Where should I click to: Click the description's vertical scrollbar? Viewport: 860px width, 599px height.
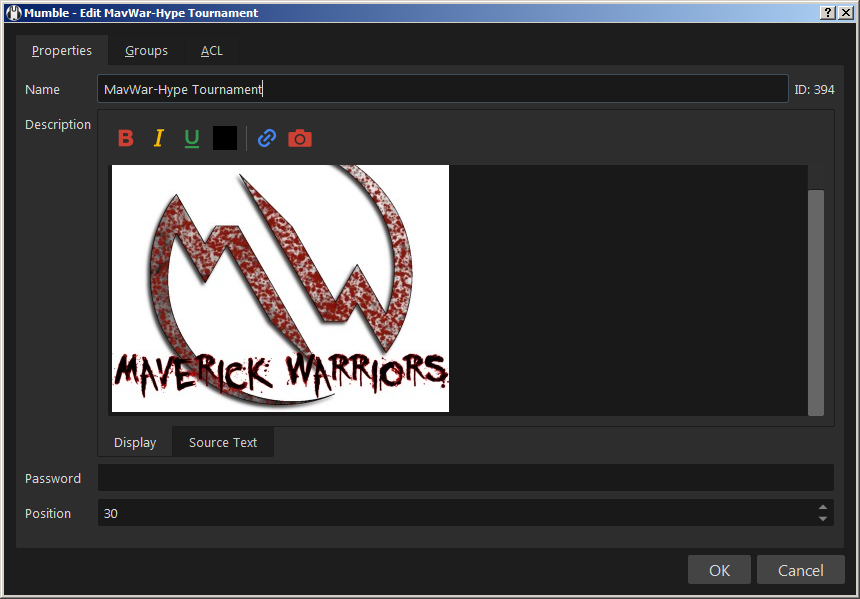pyautogui.click(x=816, y=302)
